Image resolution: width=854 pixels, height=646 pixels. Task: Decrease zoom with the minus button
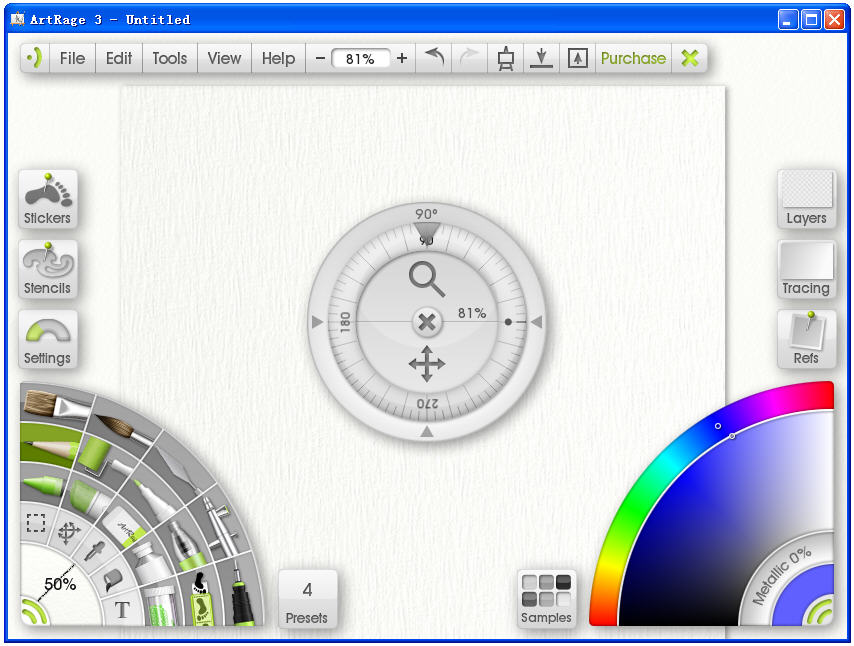pyautogui.click(x=320, y=58)
